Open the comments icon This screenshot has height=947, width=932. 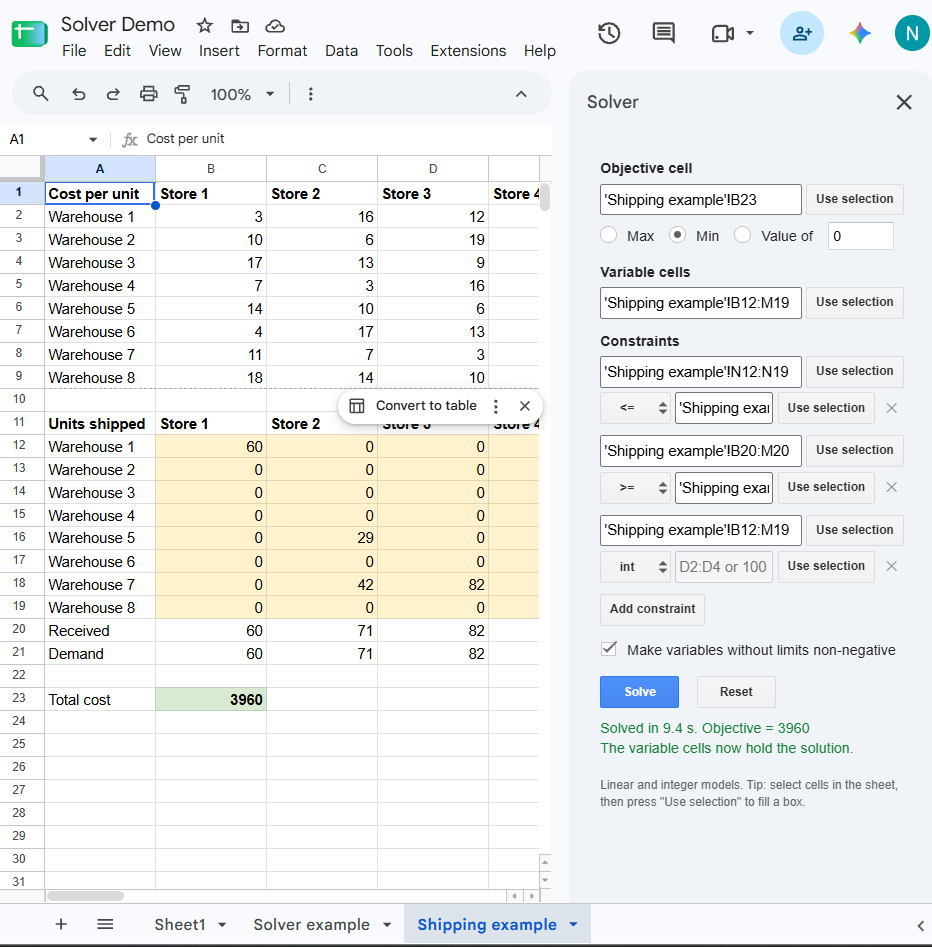[664, 33]
